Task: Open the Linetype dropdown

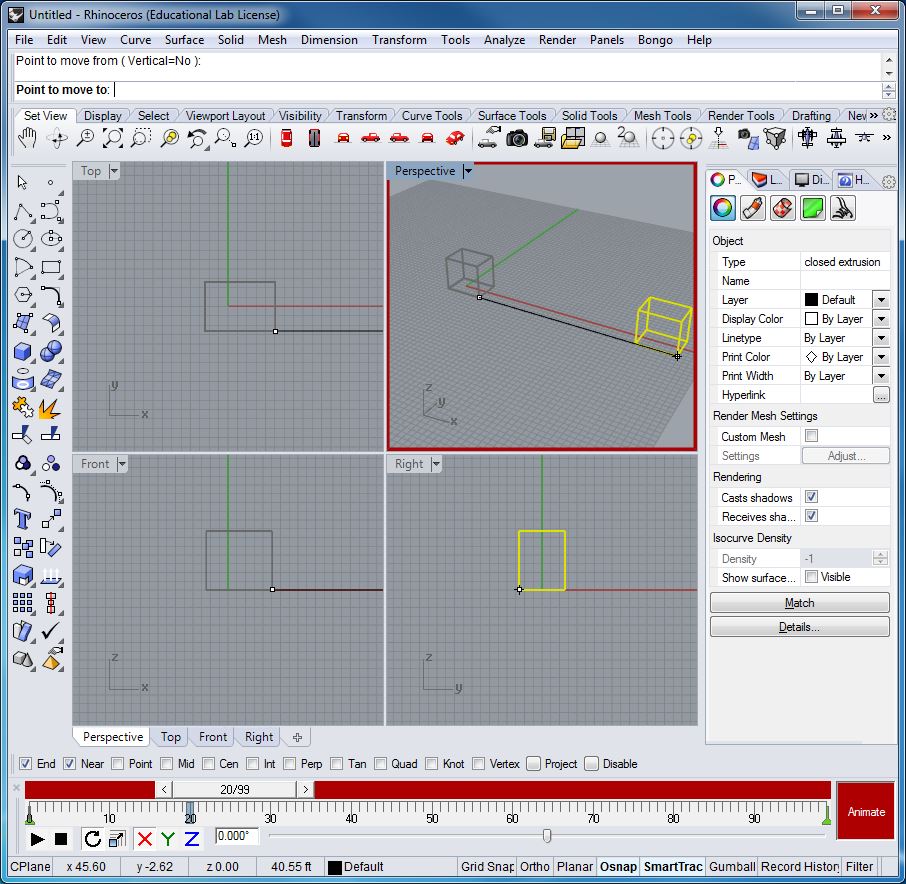Action: [x=881, y=338]
